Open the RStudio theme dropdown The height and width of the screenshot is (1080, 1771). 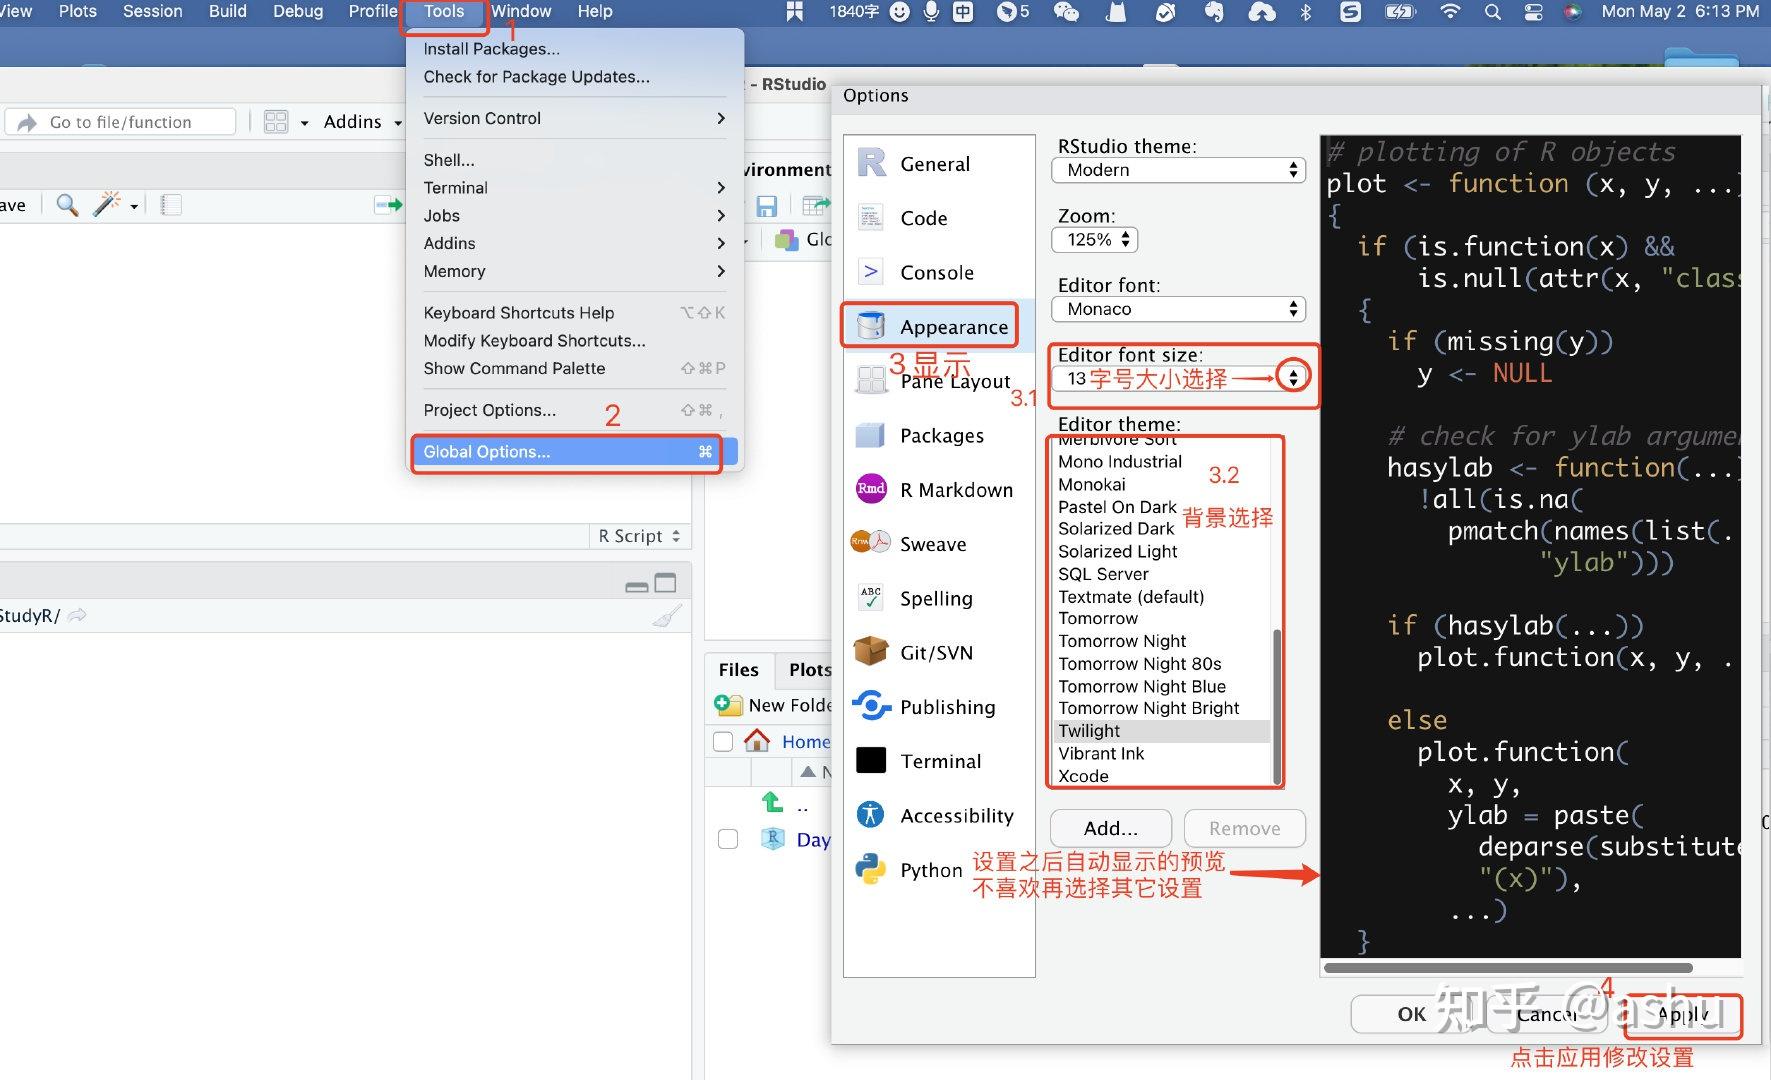pos(1179,170)
